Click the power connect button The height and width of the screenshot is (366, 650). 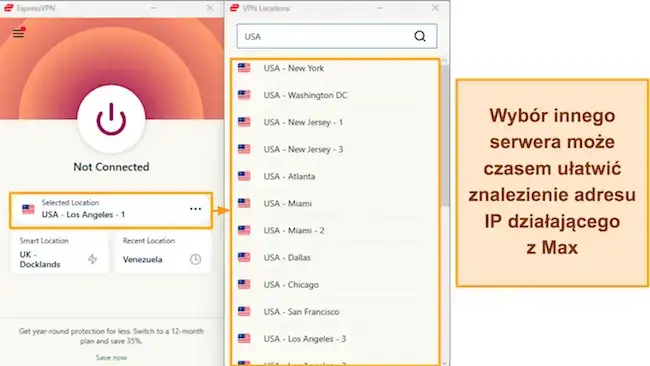pyautogui.click(x=111, y=119)
